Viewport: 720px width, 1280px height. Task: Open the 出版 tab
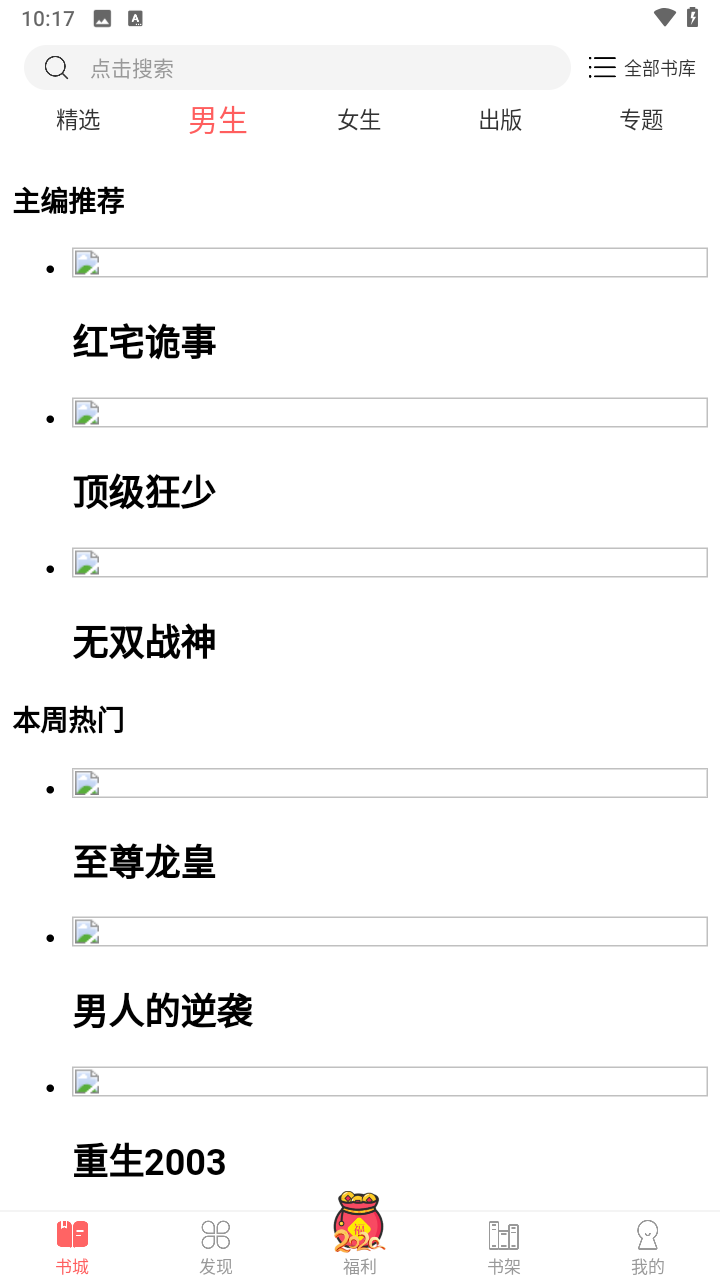coord(500,120)
